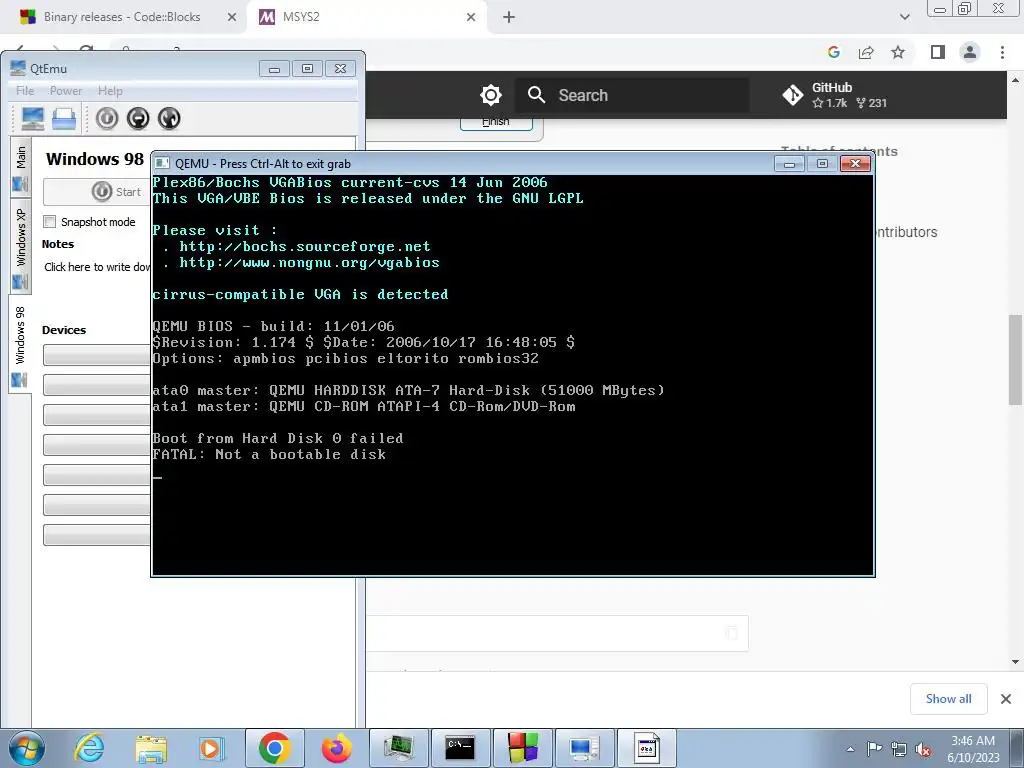Enable the Snapshot mode checkbox

point(50,222)
